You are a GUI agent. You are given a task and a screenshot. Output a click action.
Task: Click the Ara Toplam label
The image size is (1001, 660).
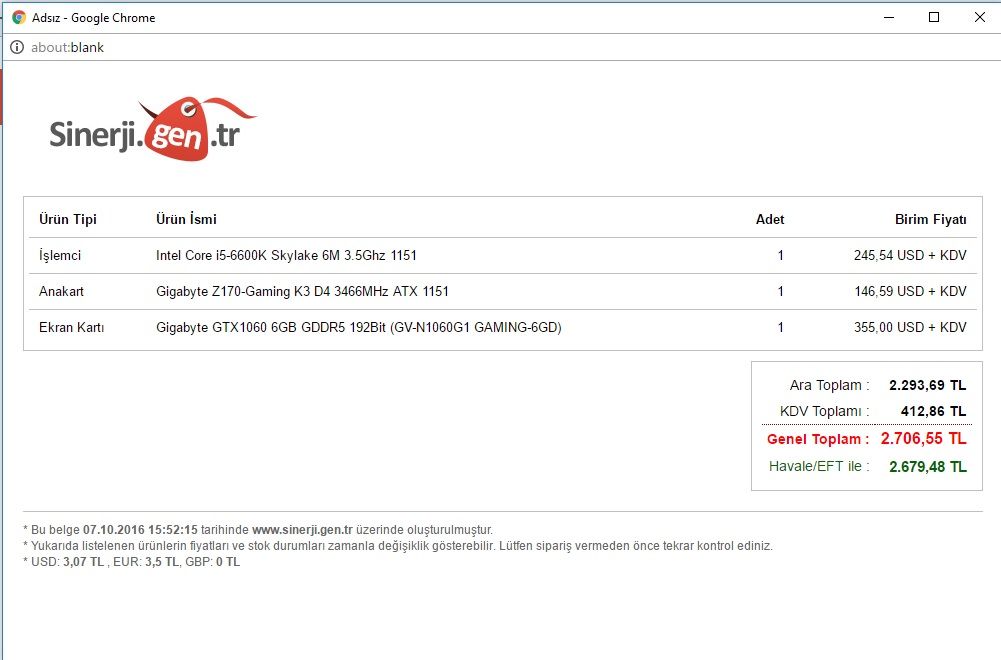point(829,385)
